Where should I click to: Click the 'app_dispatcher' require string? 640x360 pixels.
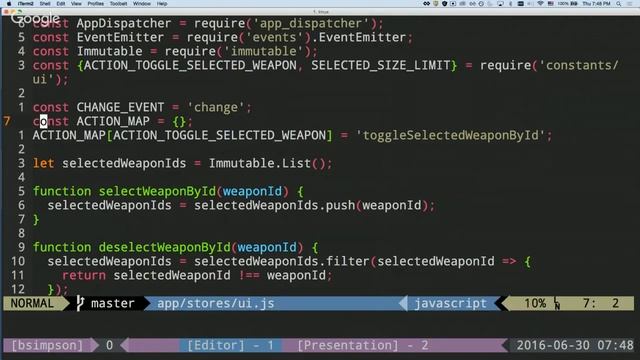pos(311,23)
